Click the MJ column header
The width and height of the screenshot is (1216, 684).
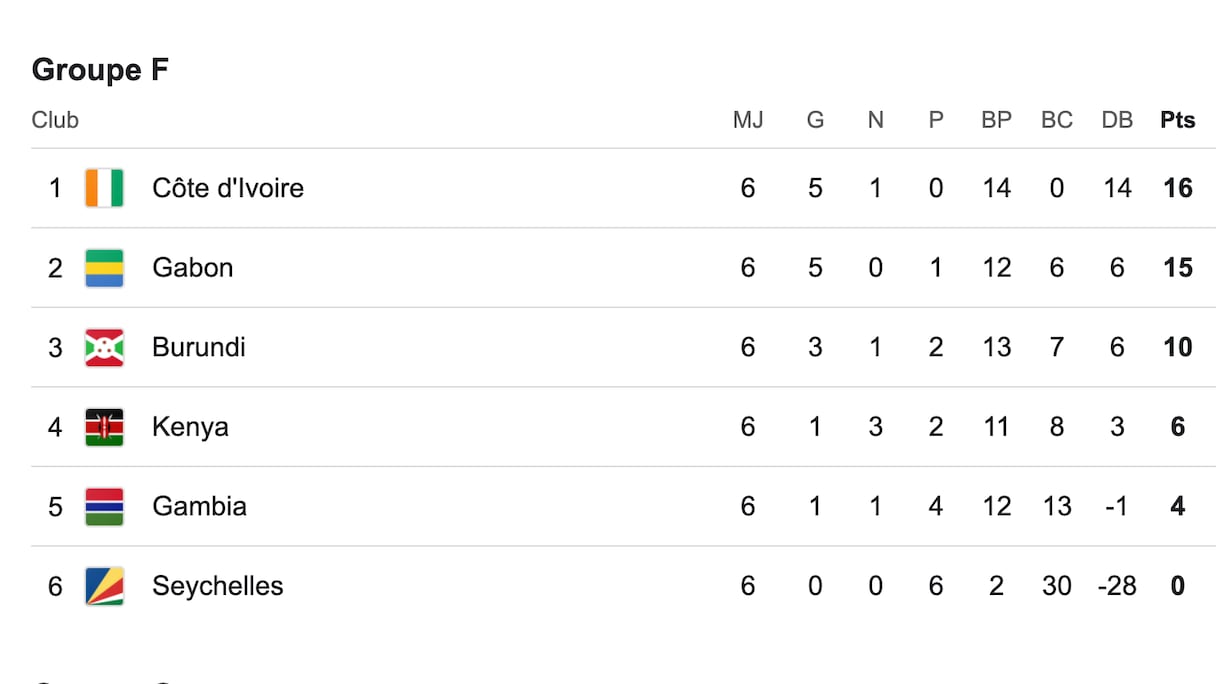(748, 120)
